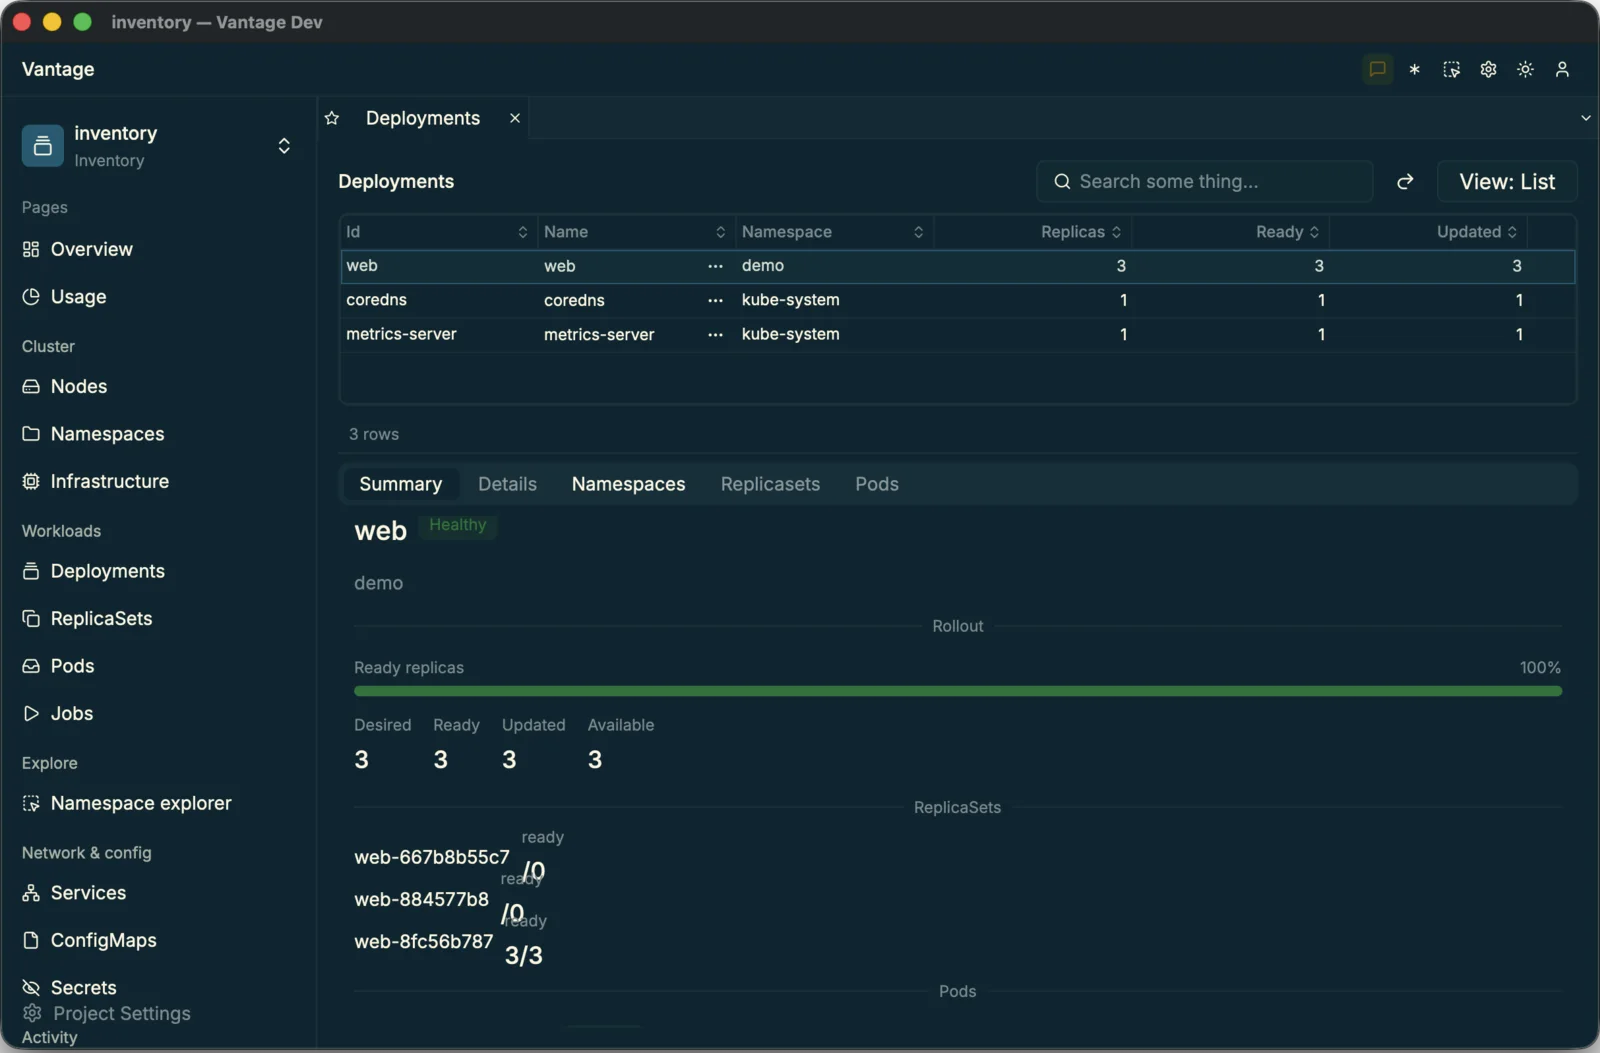Image resolution: width=1600 pixels, height=1053 pixels.
Task: Open the View: List selector
Action: tap(1507, 182)
